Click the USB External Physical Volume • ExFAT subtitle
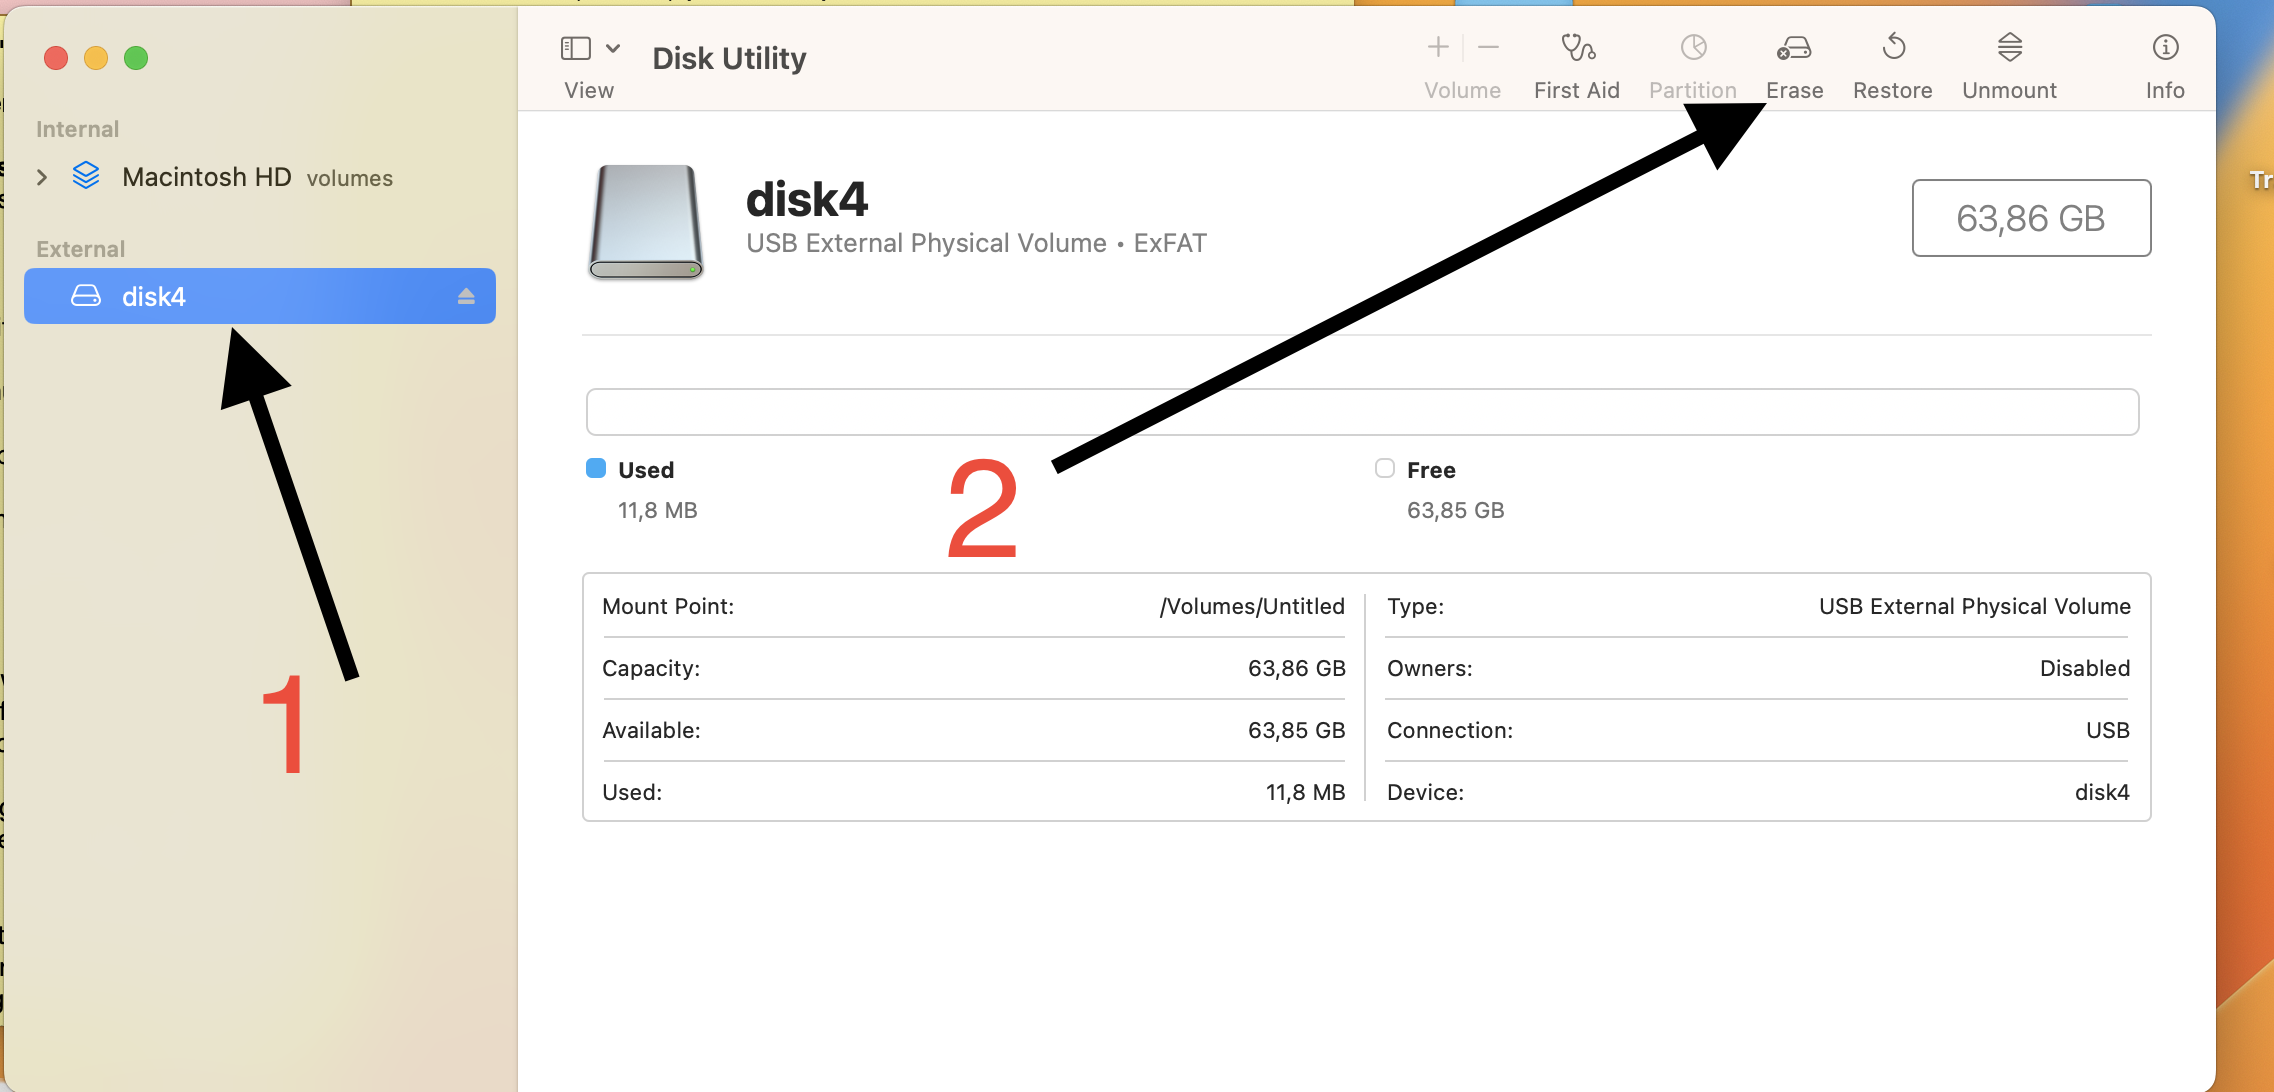2274x1092 pixels. point(976,243)
